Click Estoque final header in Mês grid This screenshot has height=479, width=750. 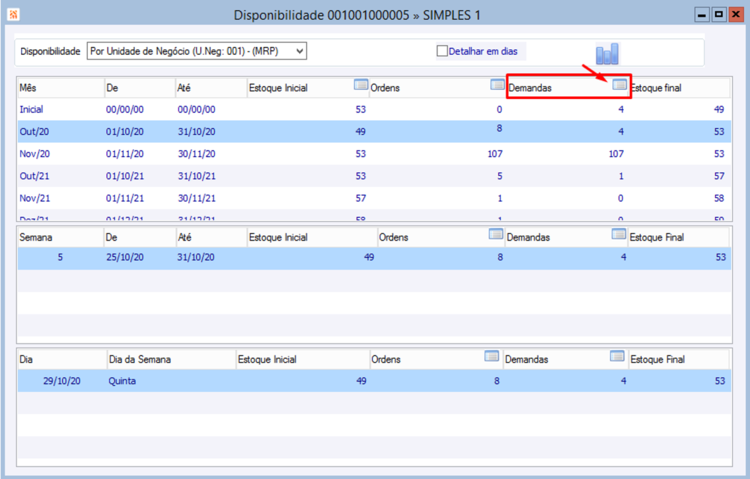click(679, 88)
